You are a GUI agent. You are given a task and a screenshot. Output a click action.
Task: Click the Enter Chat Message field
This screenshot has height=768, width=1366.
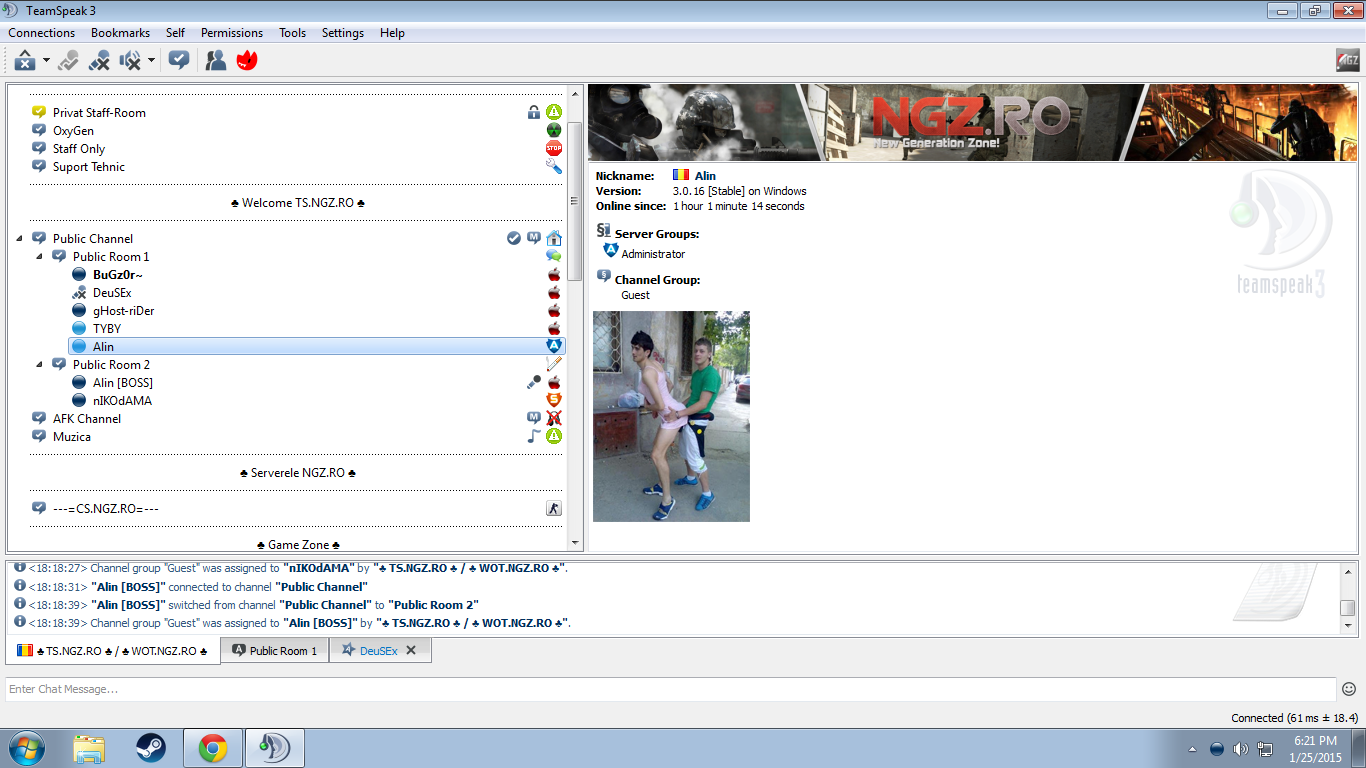[670, 689]
